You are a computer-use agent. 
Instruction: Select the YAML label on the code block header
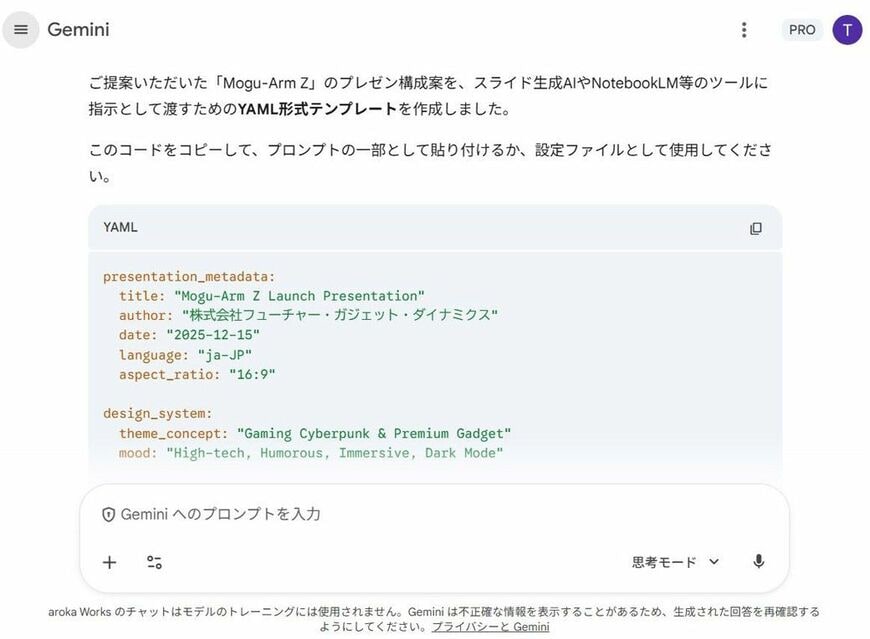coord(119,227)
